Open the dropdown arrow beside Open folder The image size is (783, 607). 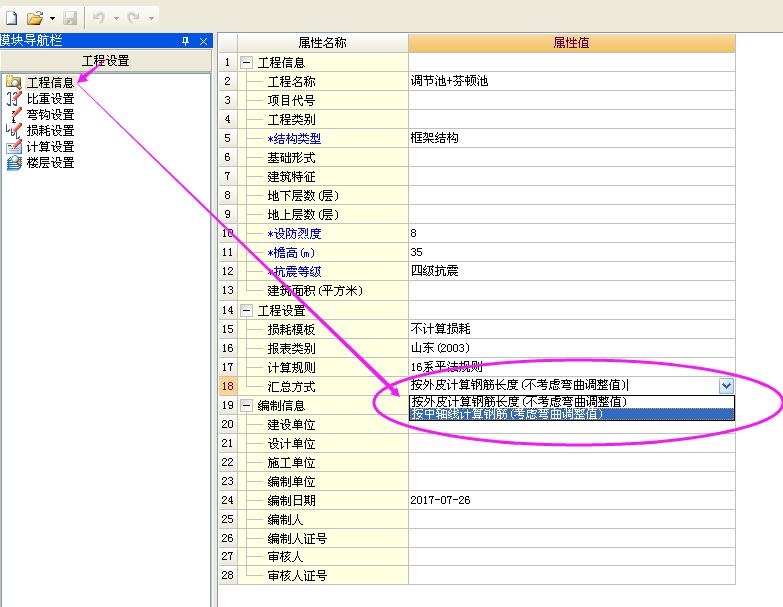52,18
